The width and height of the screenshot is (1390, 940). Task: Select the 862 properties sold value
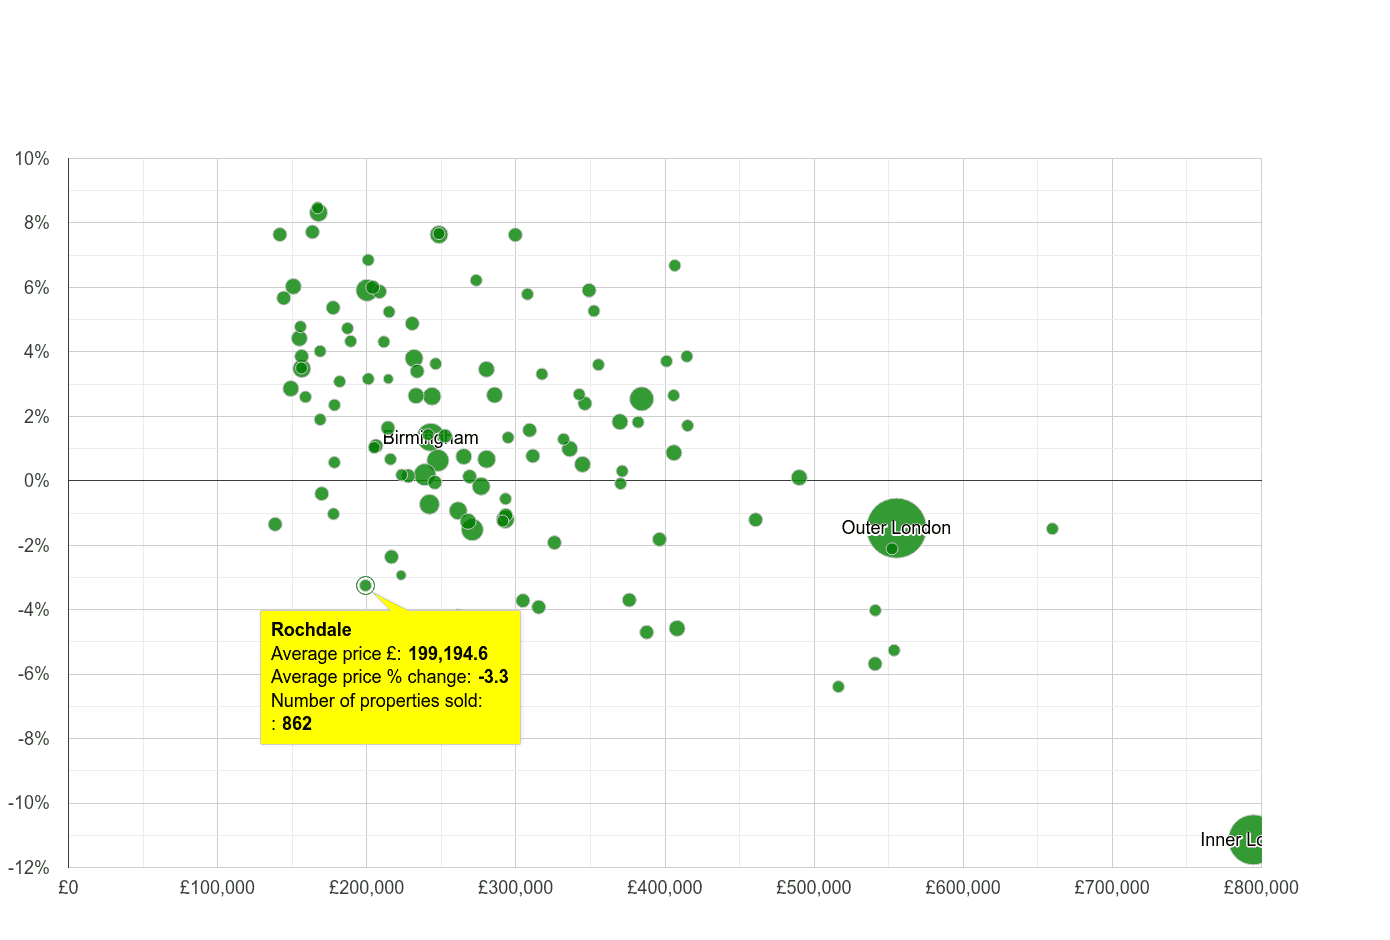click(296, 723)
